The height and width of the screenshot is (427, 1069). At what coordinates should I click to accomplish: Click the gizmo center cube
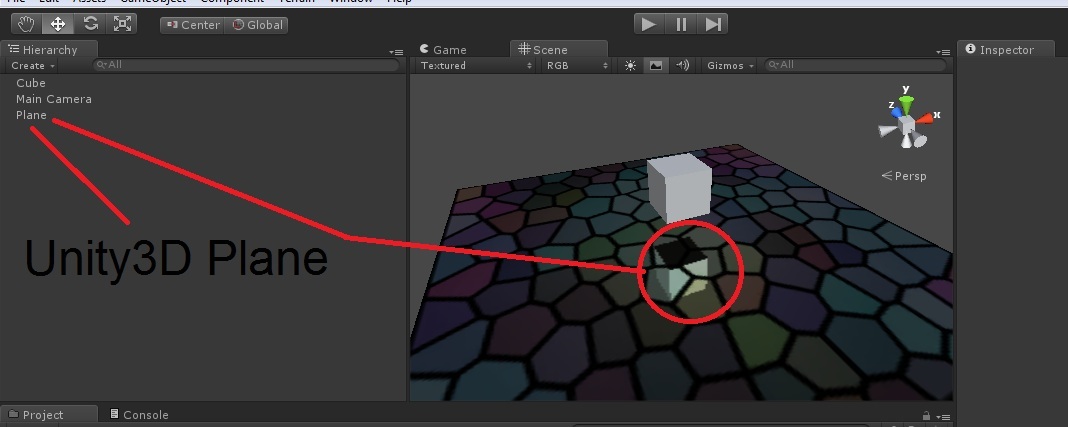[x=907, y=126]
